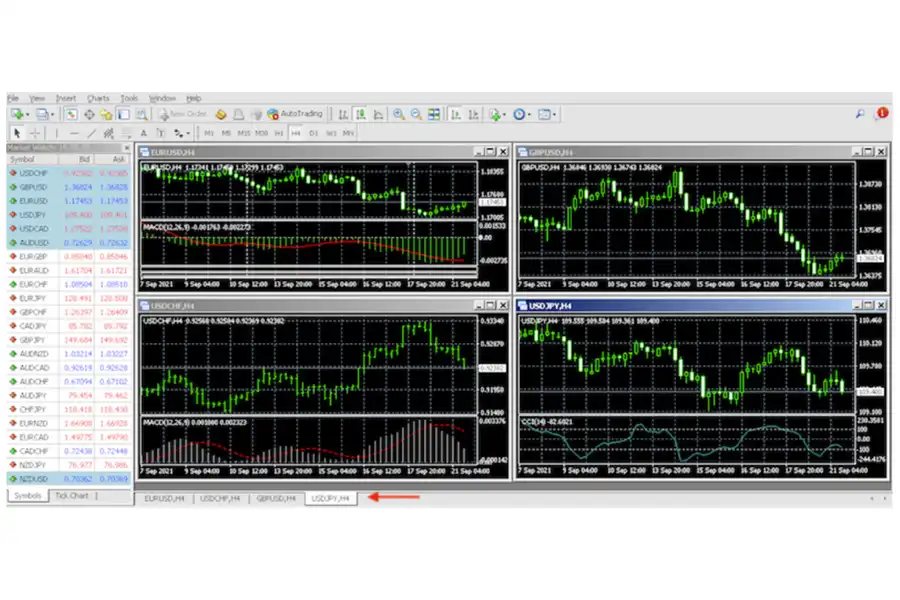Toggle the AutoTrading button
The image size is (900, 600).
point(295,114)
